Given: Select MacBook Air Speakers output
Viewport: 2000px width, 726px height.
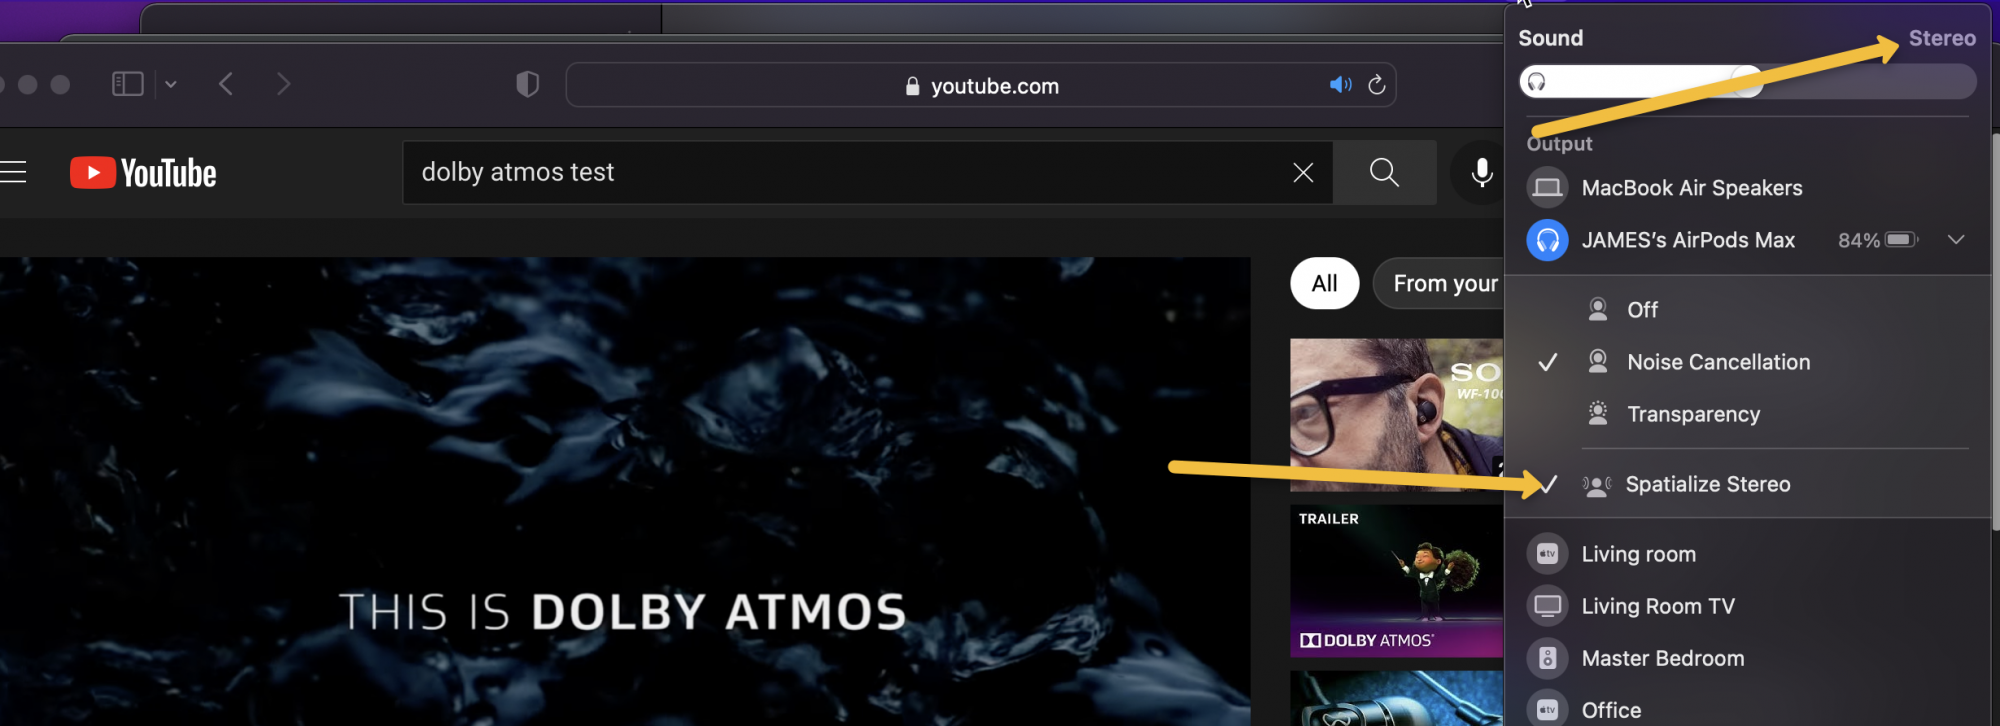Looking at the screenshot, I should [1748, 188].
